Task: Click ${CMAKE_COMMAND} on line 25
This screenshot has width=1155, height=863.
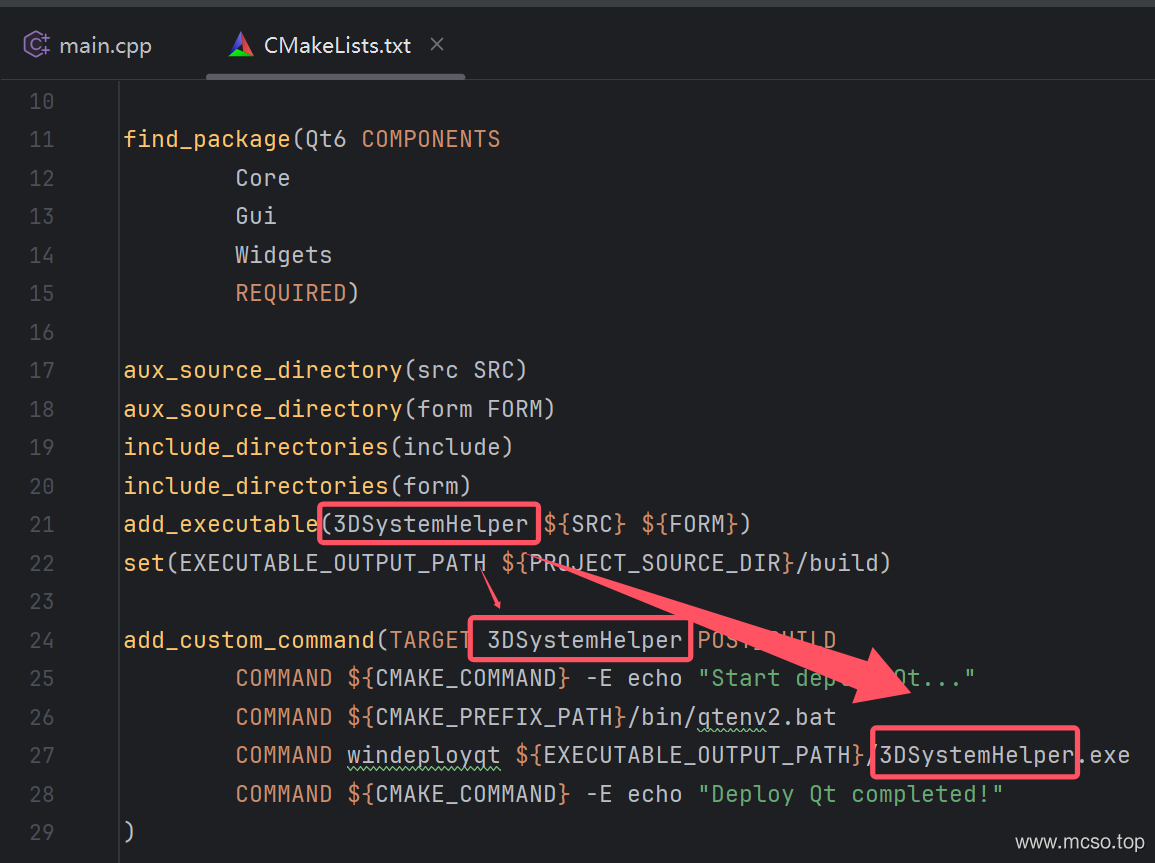Action: 459,679
